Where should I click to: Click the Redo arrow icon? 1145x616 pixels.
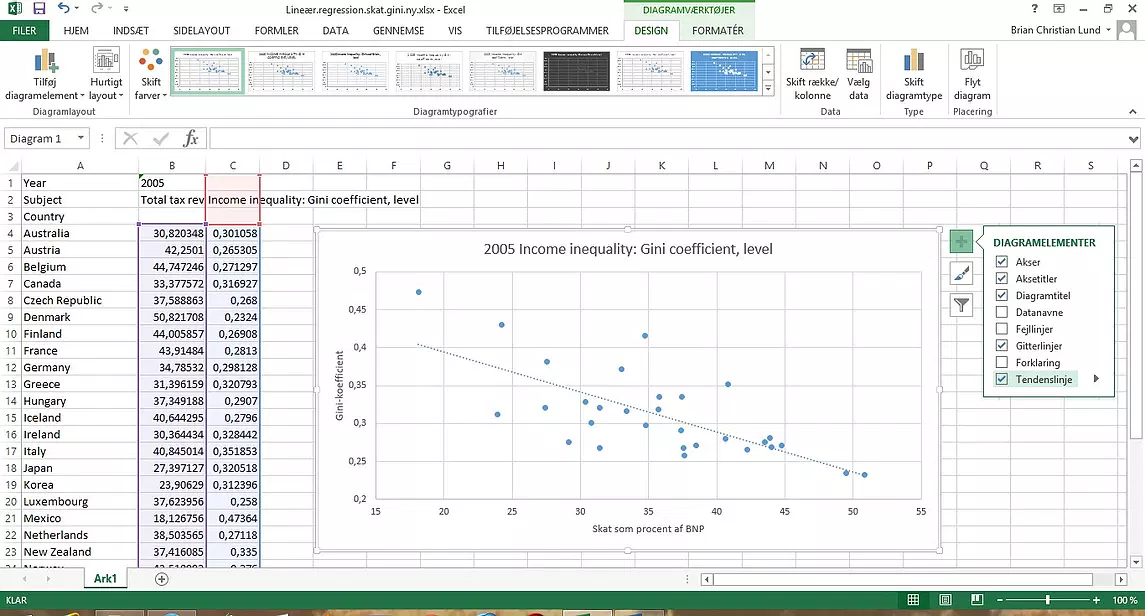click(96, 9)
